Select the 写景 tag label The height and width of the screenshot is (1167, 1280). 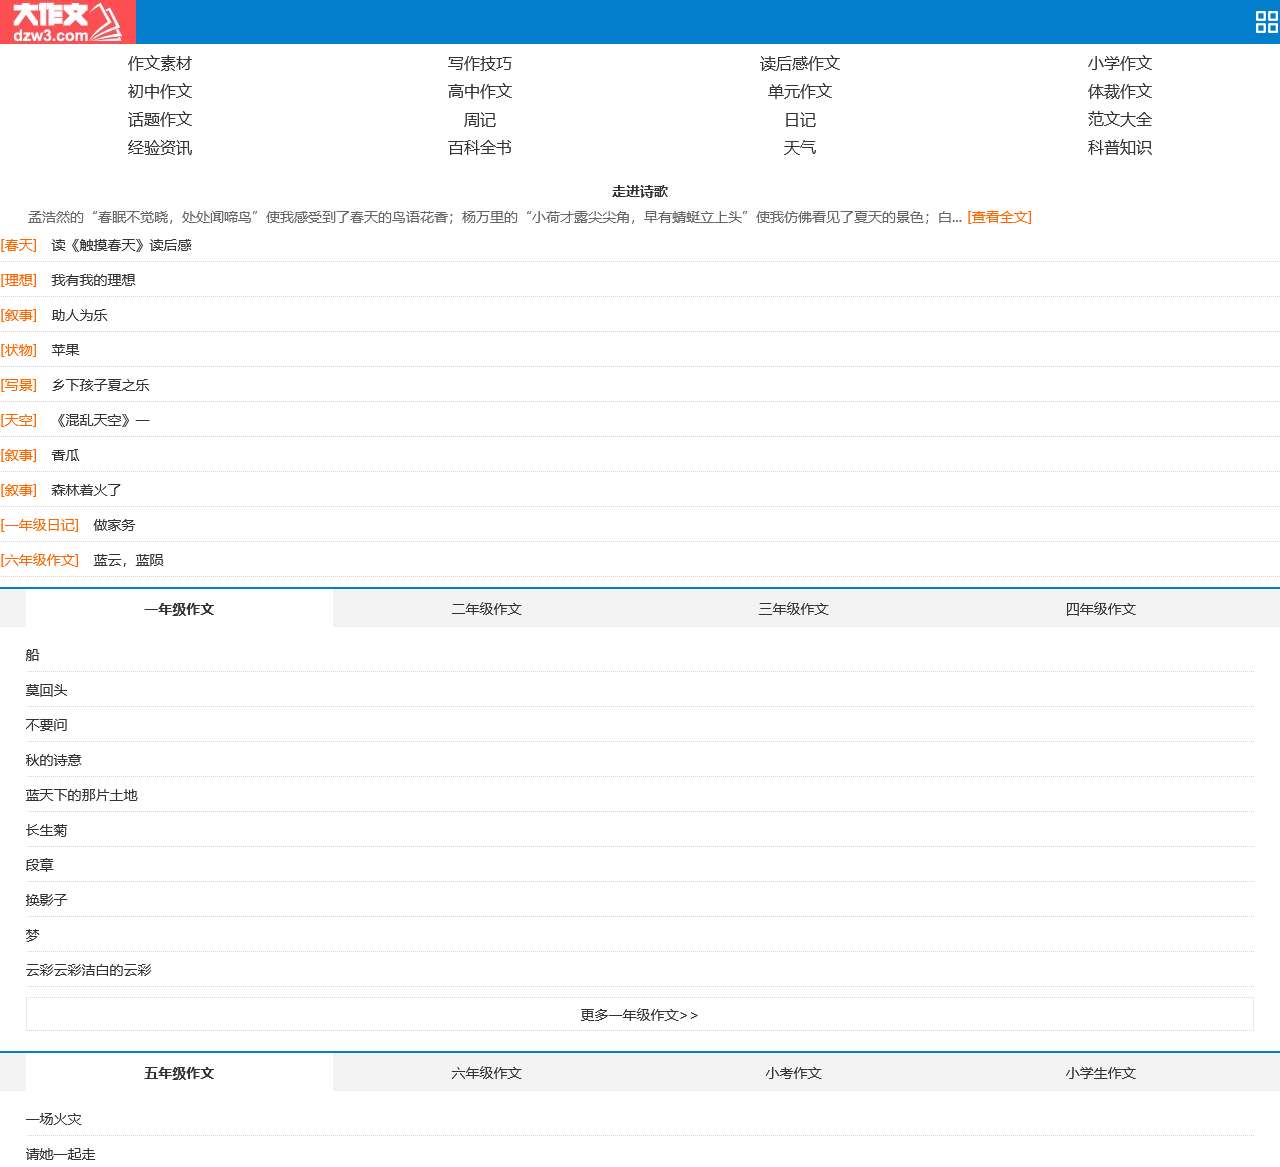click(19, 385)
